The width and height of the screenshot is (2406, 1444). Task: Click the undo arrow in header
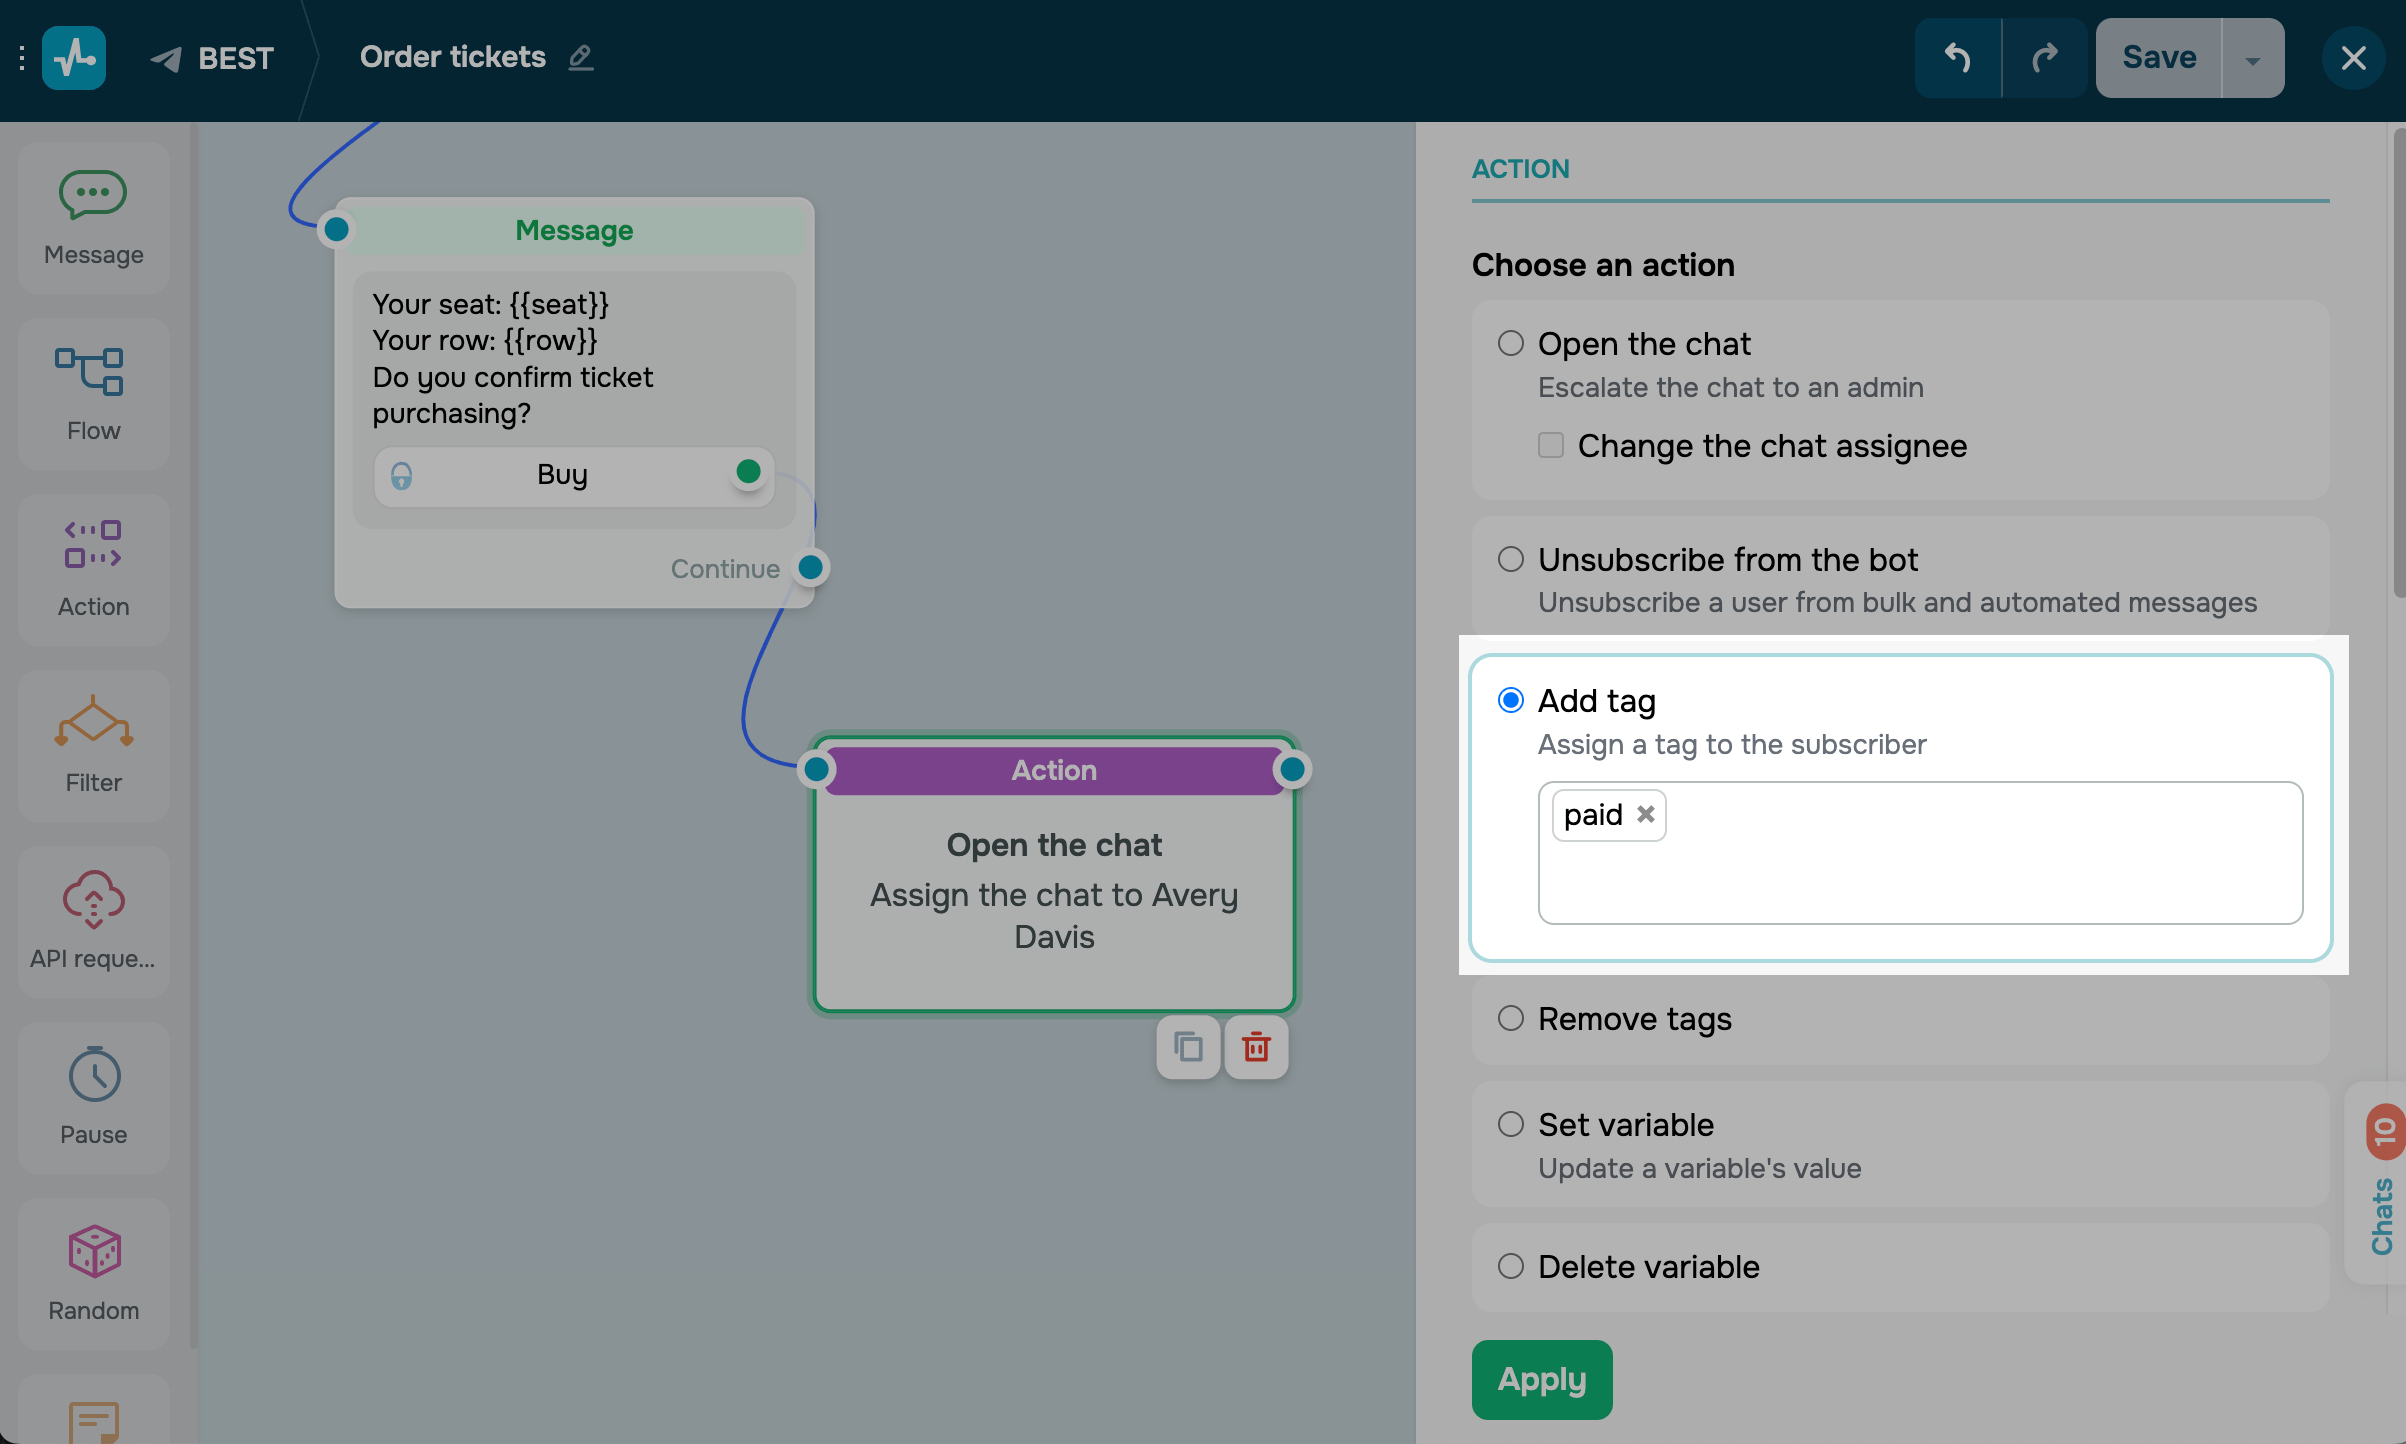coord(1957,58)
